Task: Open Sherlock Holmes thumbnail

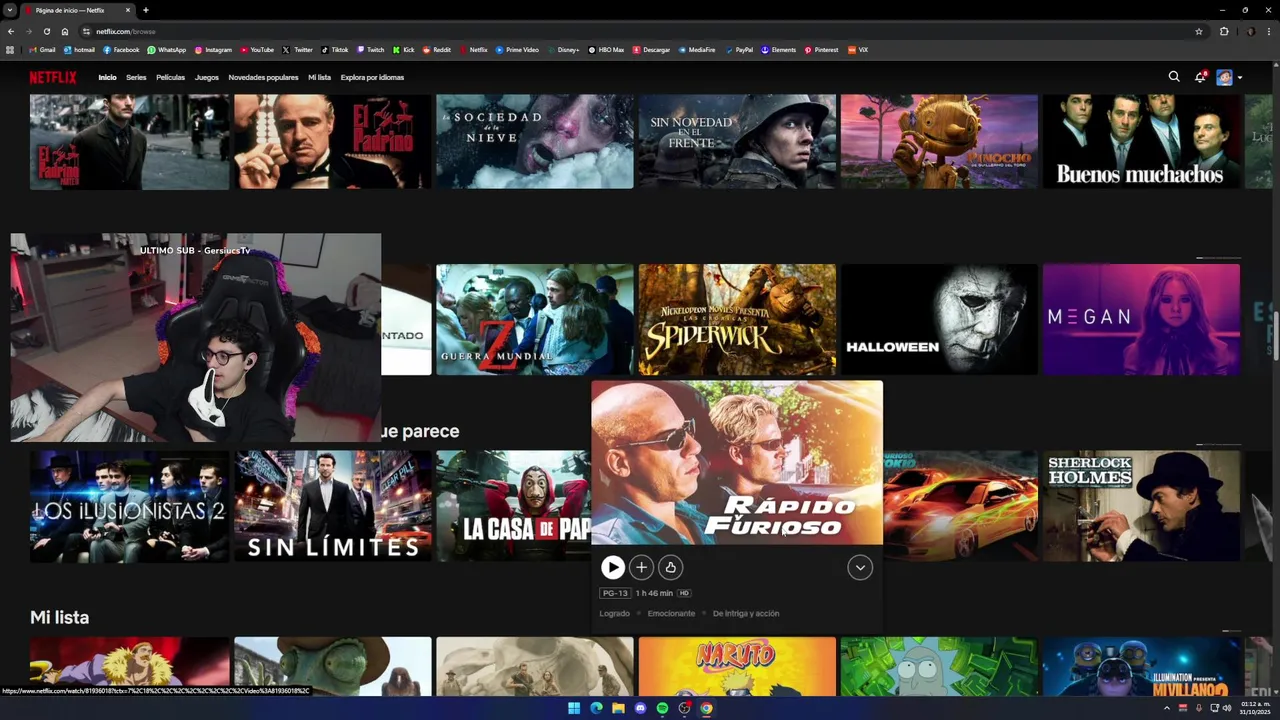Action: (1142, 506)
